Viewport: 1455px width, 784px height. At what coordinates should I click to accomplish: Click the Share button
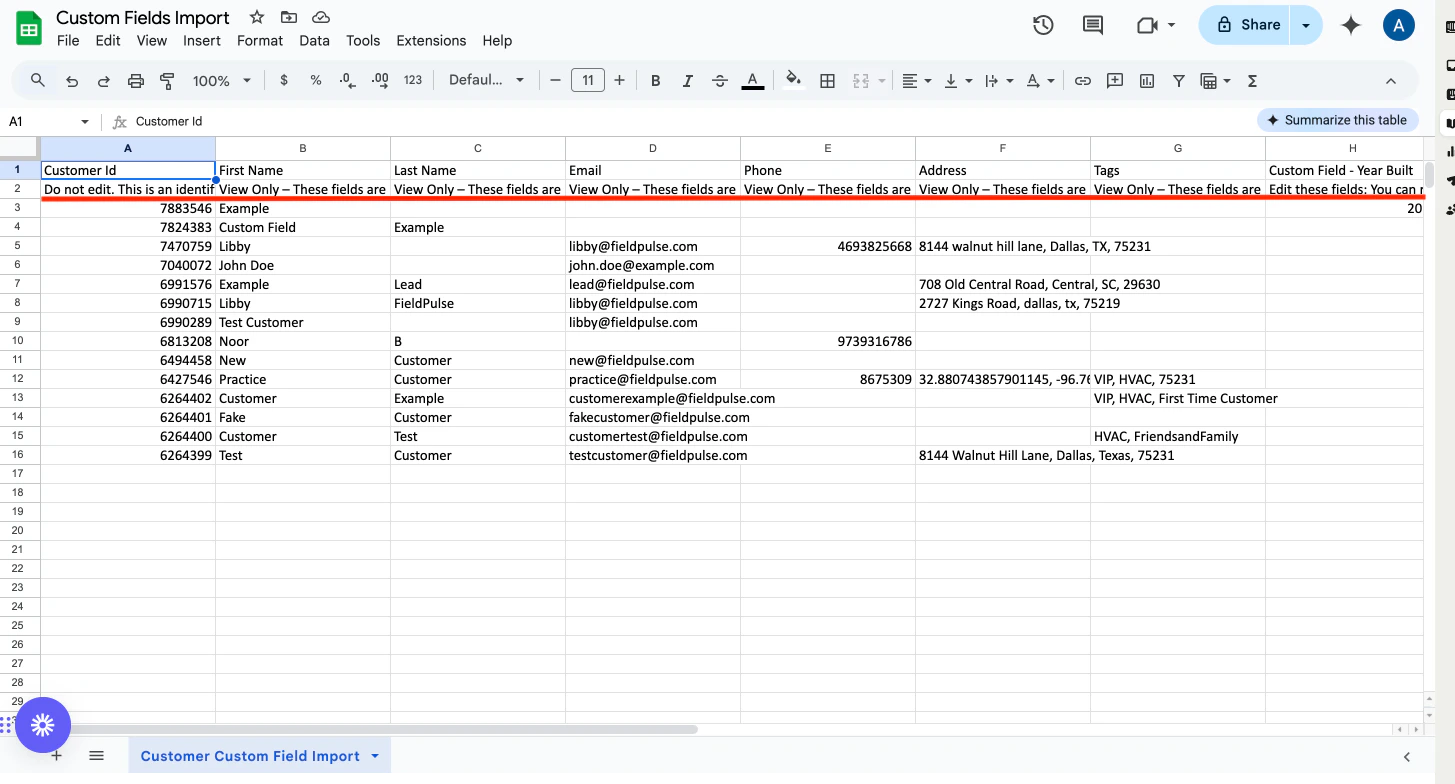click(1244, 25)
